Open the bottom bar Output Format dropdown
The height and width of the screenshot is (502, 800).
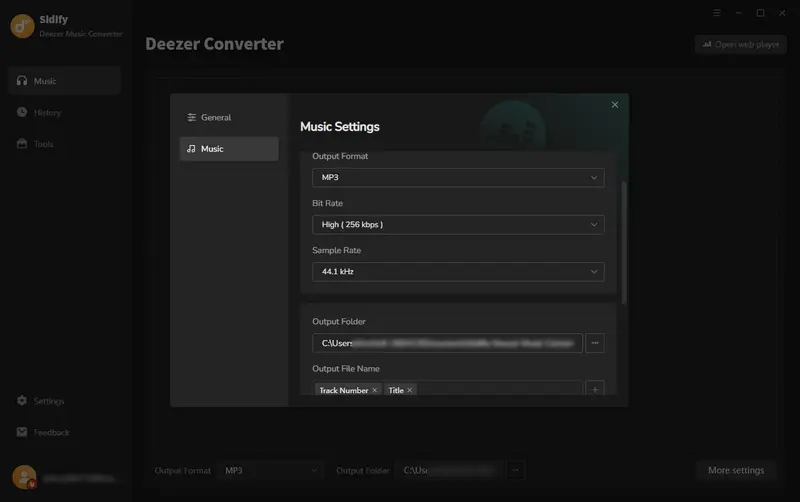click(271, 470)
